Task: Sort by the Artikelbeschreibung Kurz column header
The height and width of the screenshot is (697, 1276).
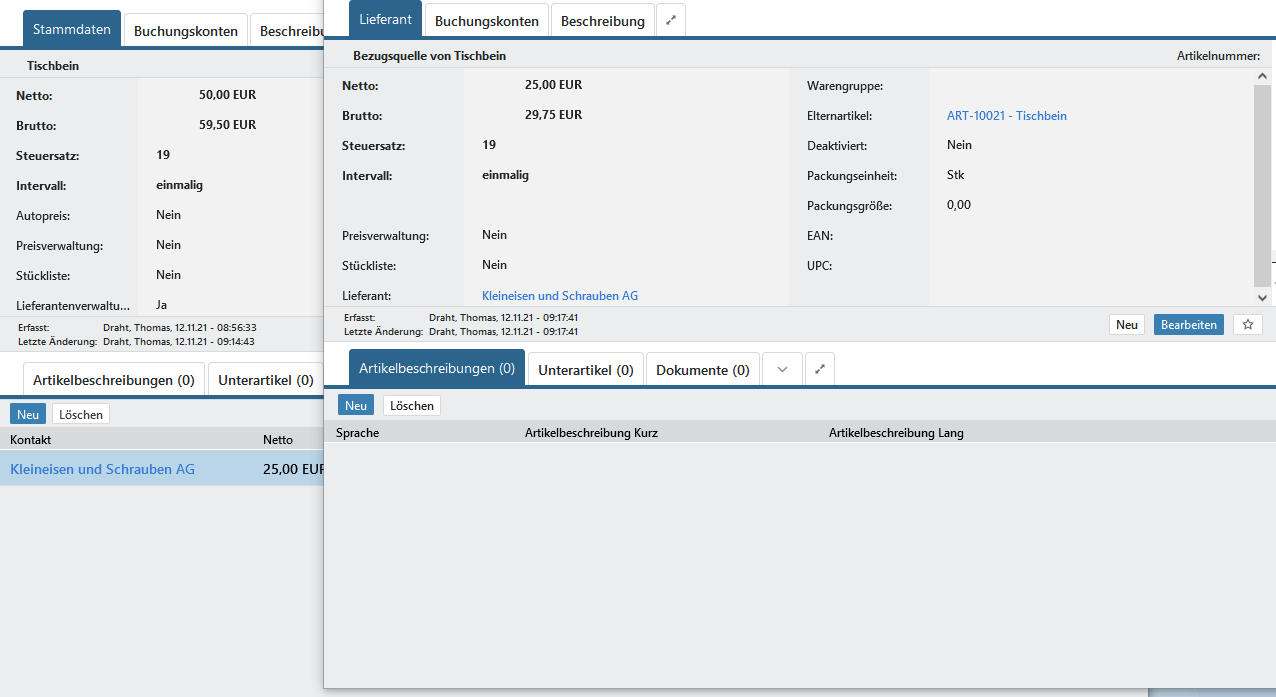Action: click(x=591, y=433)
